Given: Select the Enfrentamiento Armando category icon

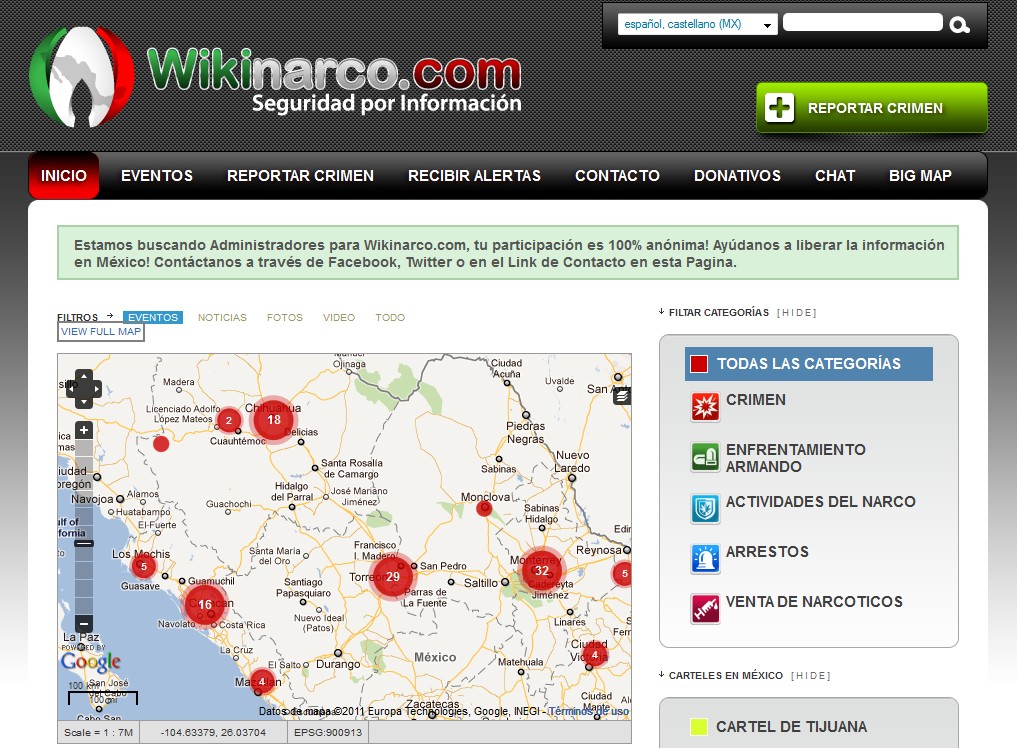Looking at the screenshot, I should pos(705,457).
